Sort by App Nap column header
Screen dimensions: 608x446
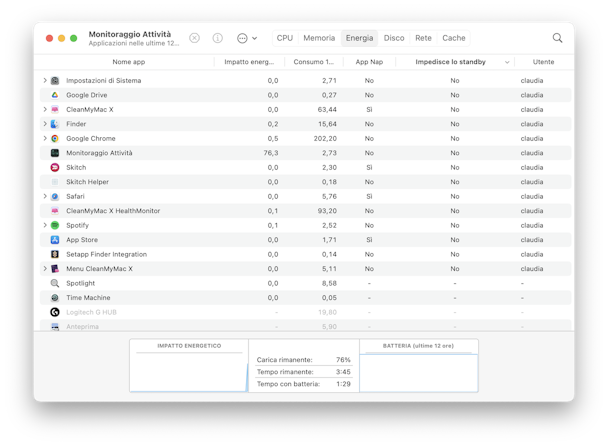point(369,62)
